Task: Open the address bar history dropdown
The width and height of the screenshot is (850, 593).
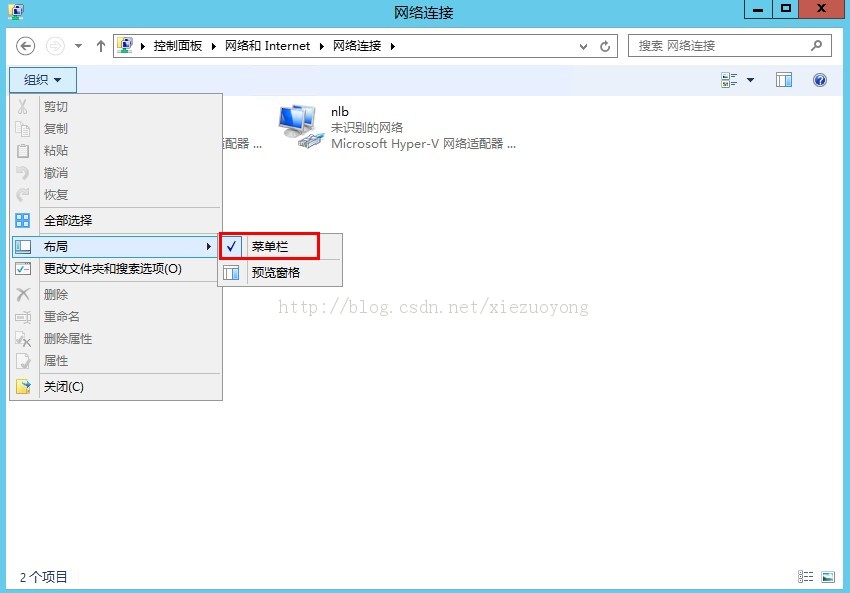Action: coord(583,47)
